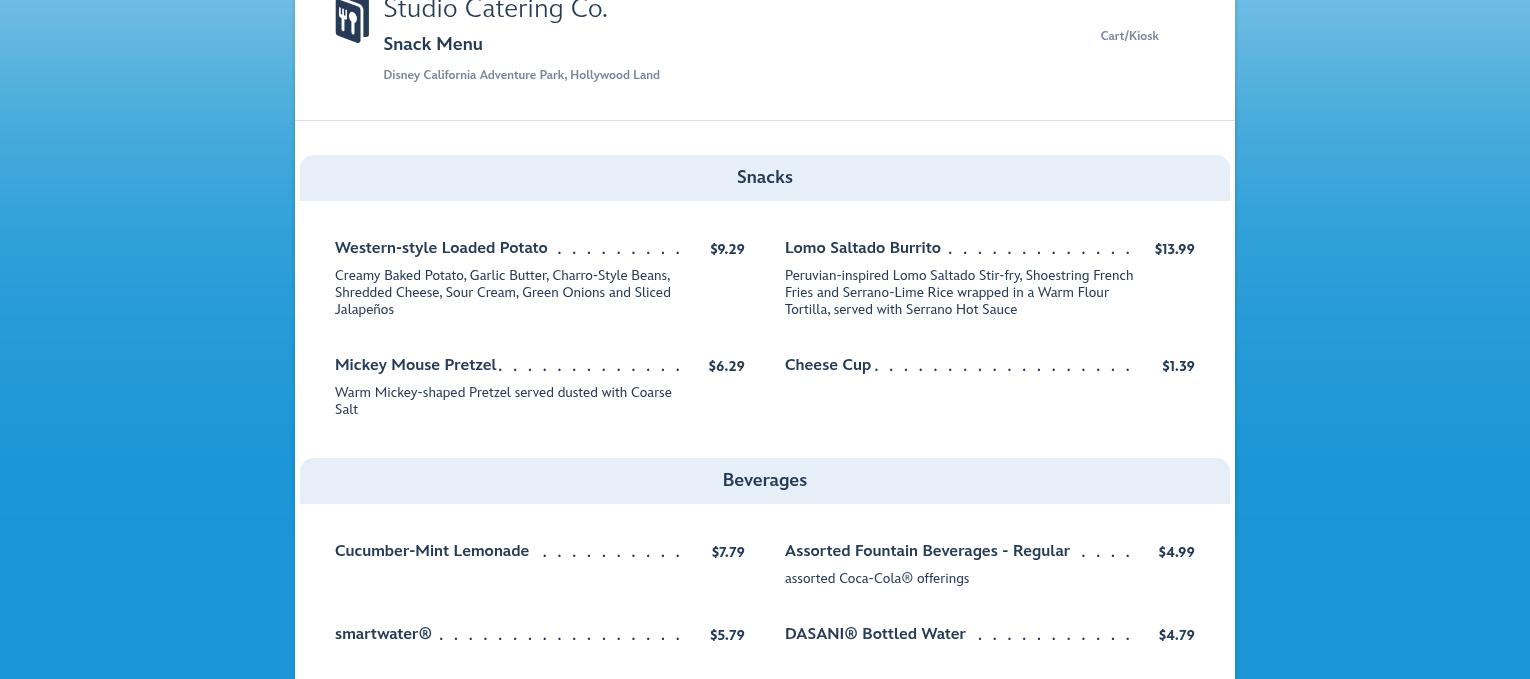Select the Cheese Cup item
This screenshot has height=679, width=1530.
828,365
